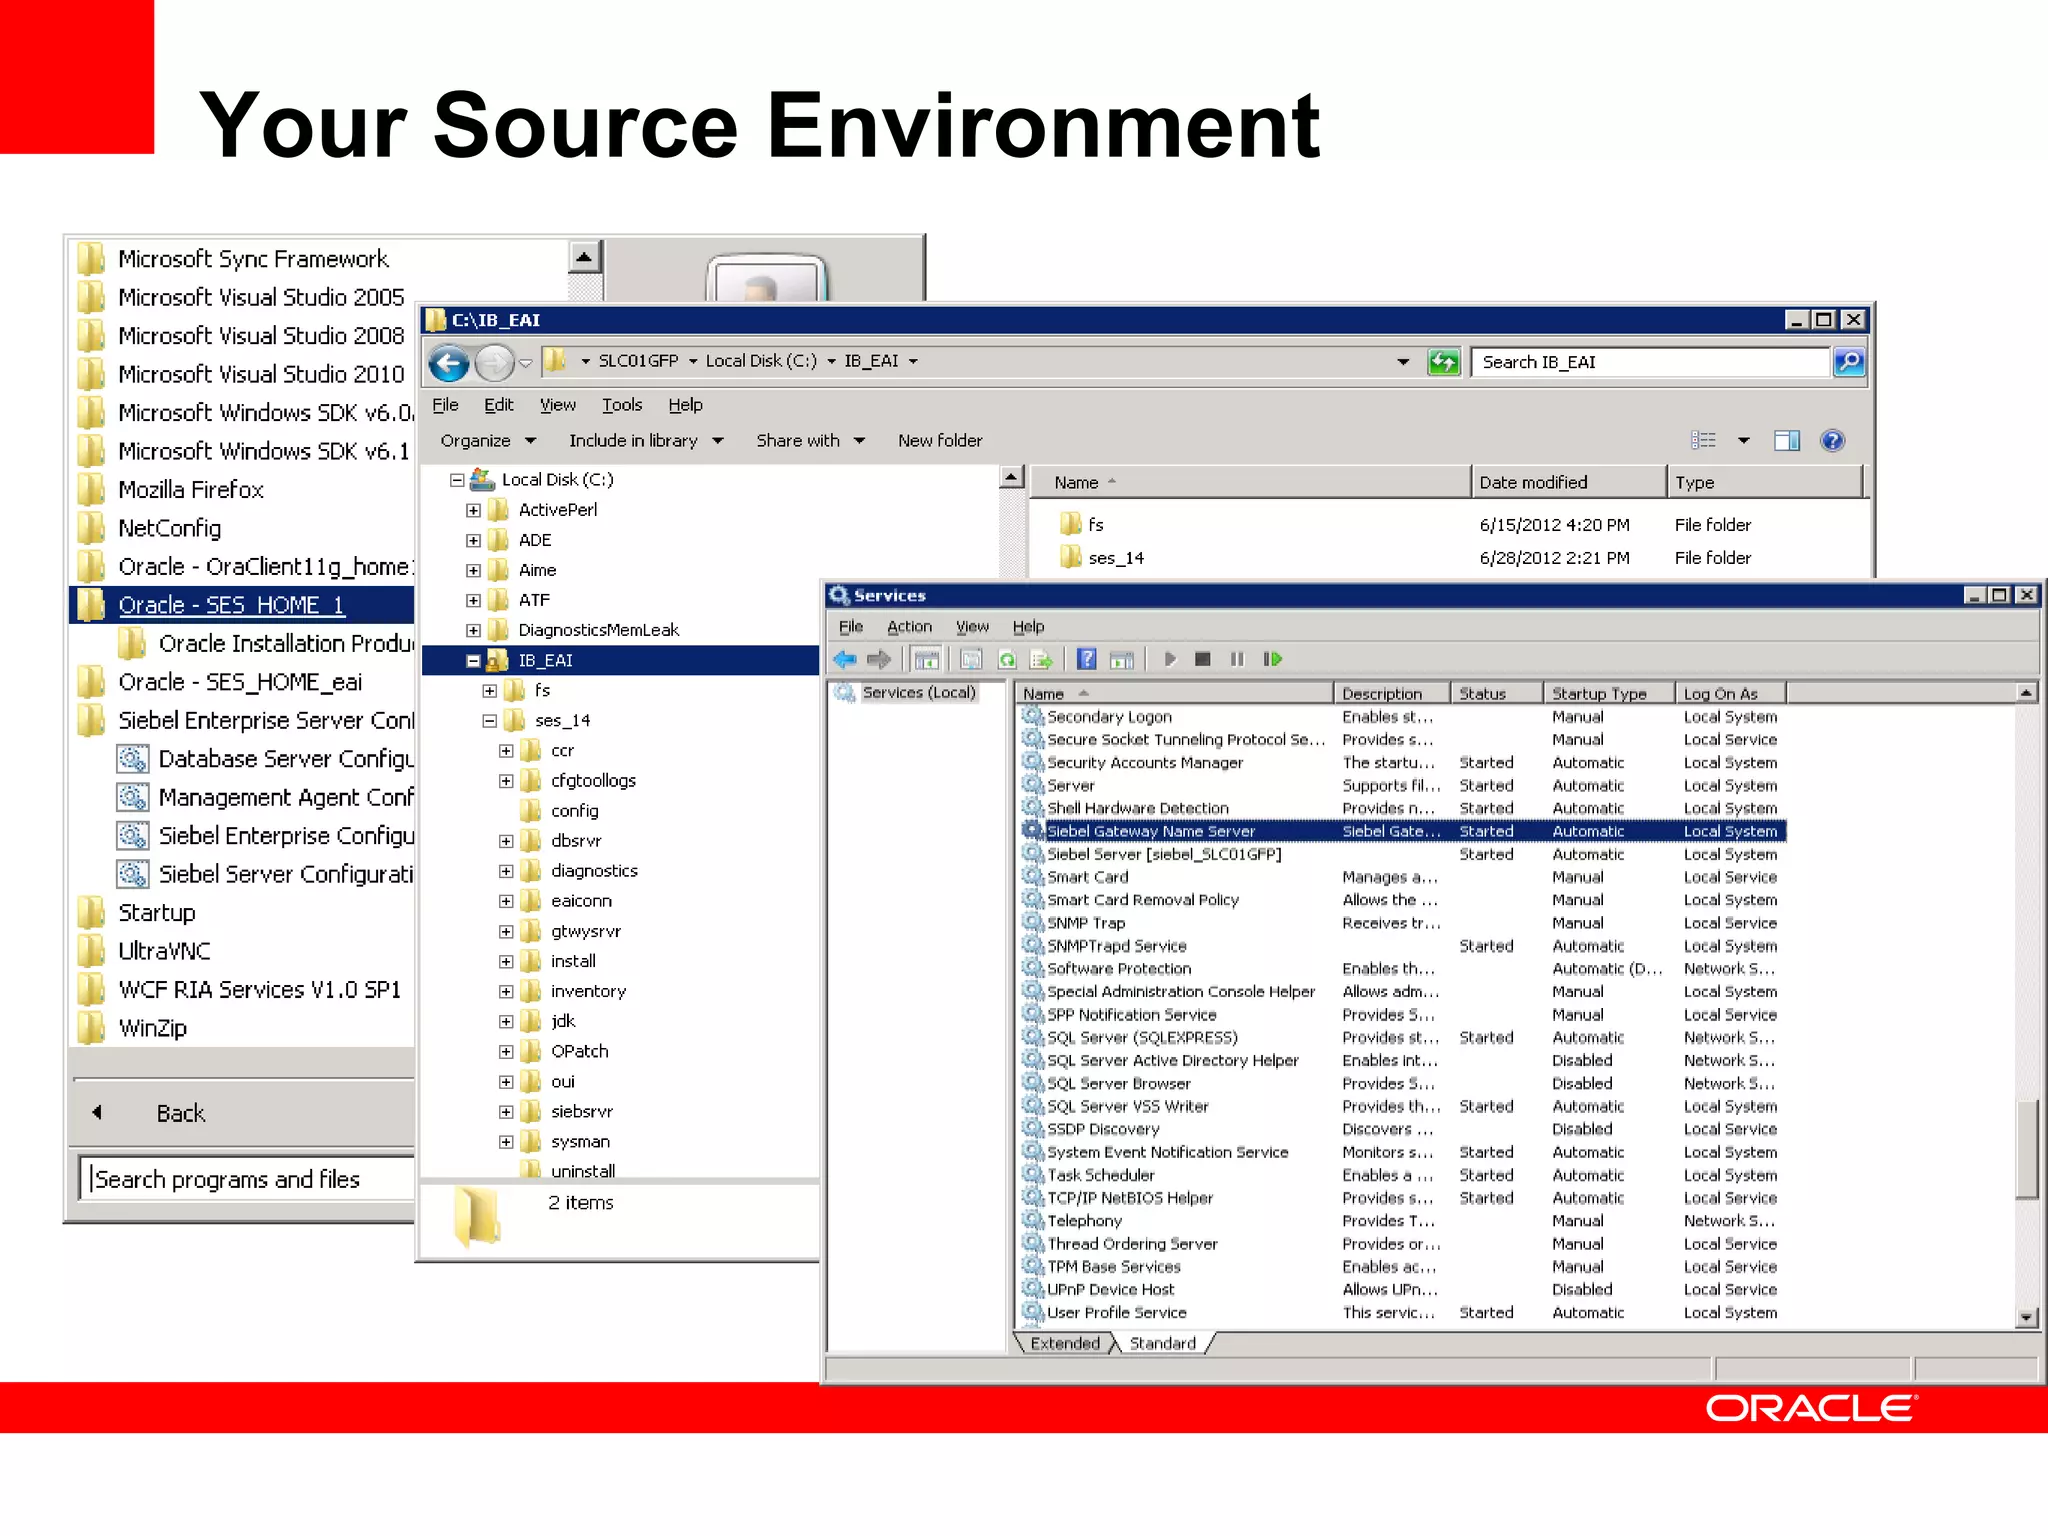Click Back in Start menu
This screenshot has height=1536, width=2048.
[180, 1113]
